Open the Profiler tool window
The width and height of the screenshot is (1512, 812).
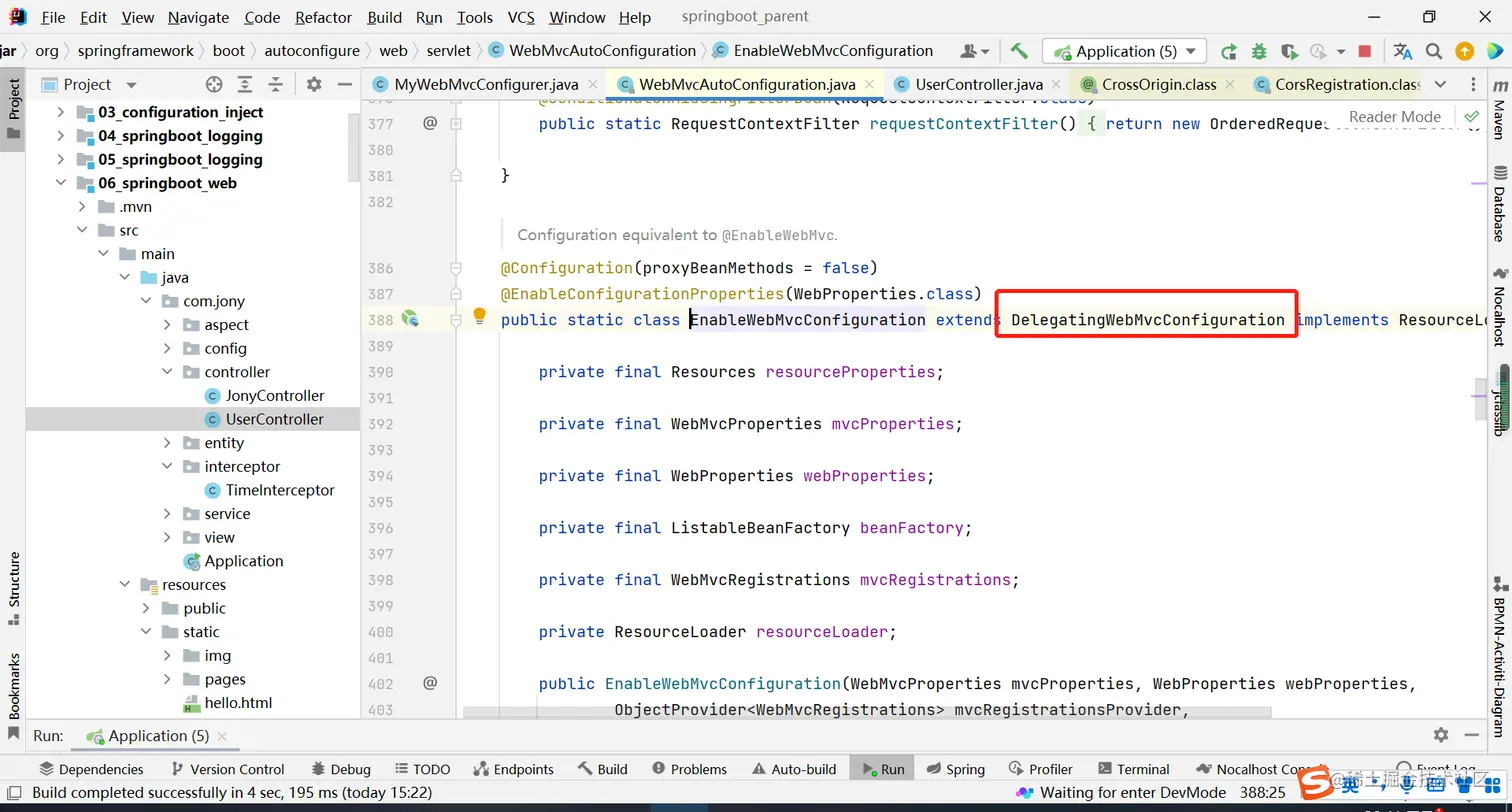coord(1040,769)
